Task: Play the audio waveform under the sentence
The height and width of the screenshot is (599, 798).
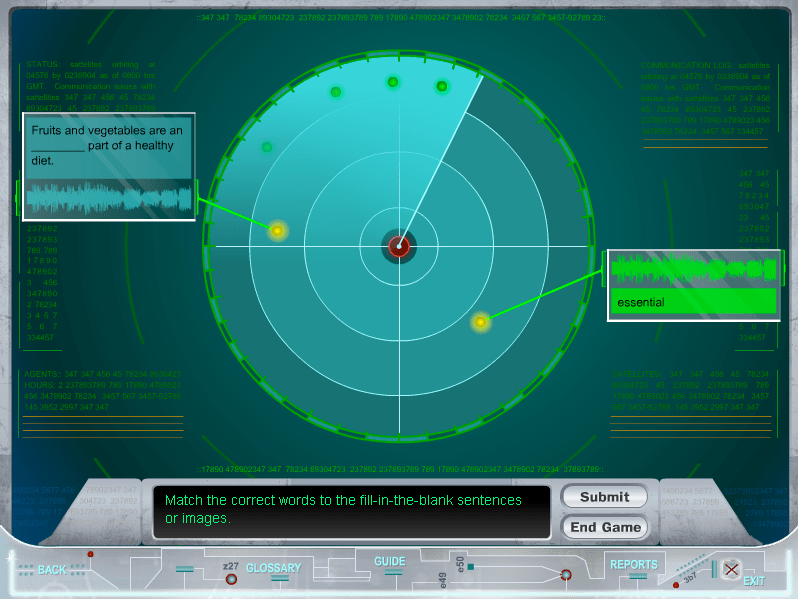Action: 108,197
